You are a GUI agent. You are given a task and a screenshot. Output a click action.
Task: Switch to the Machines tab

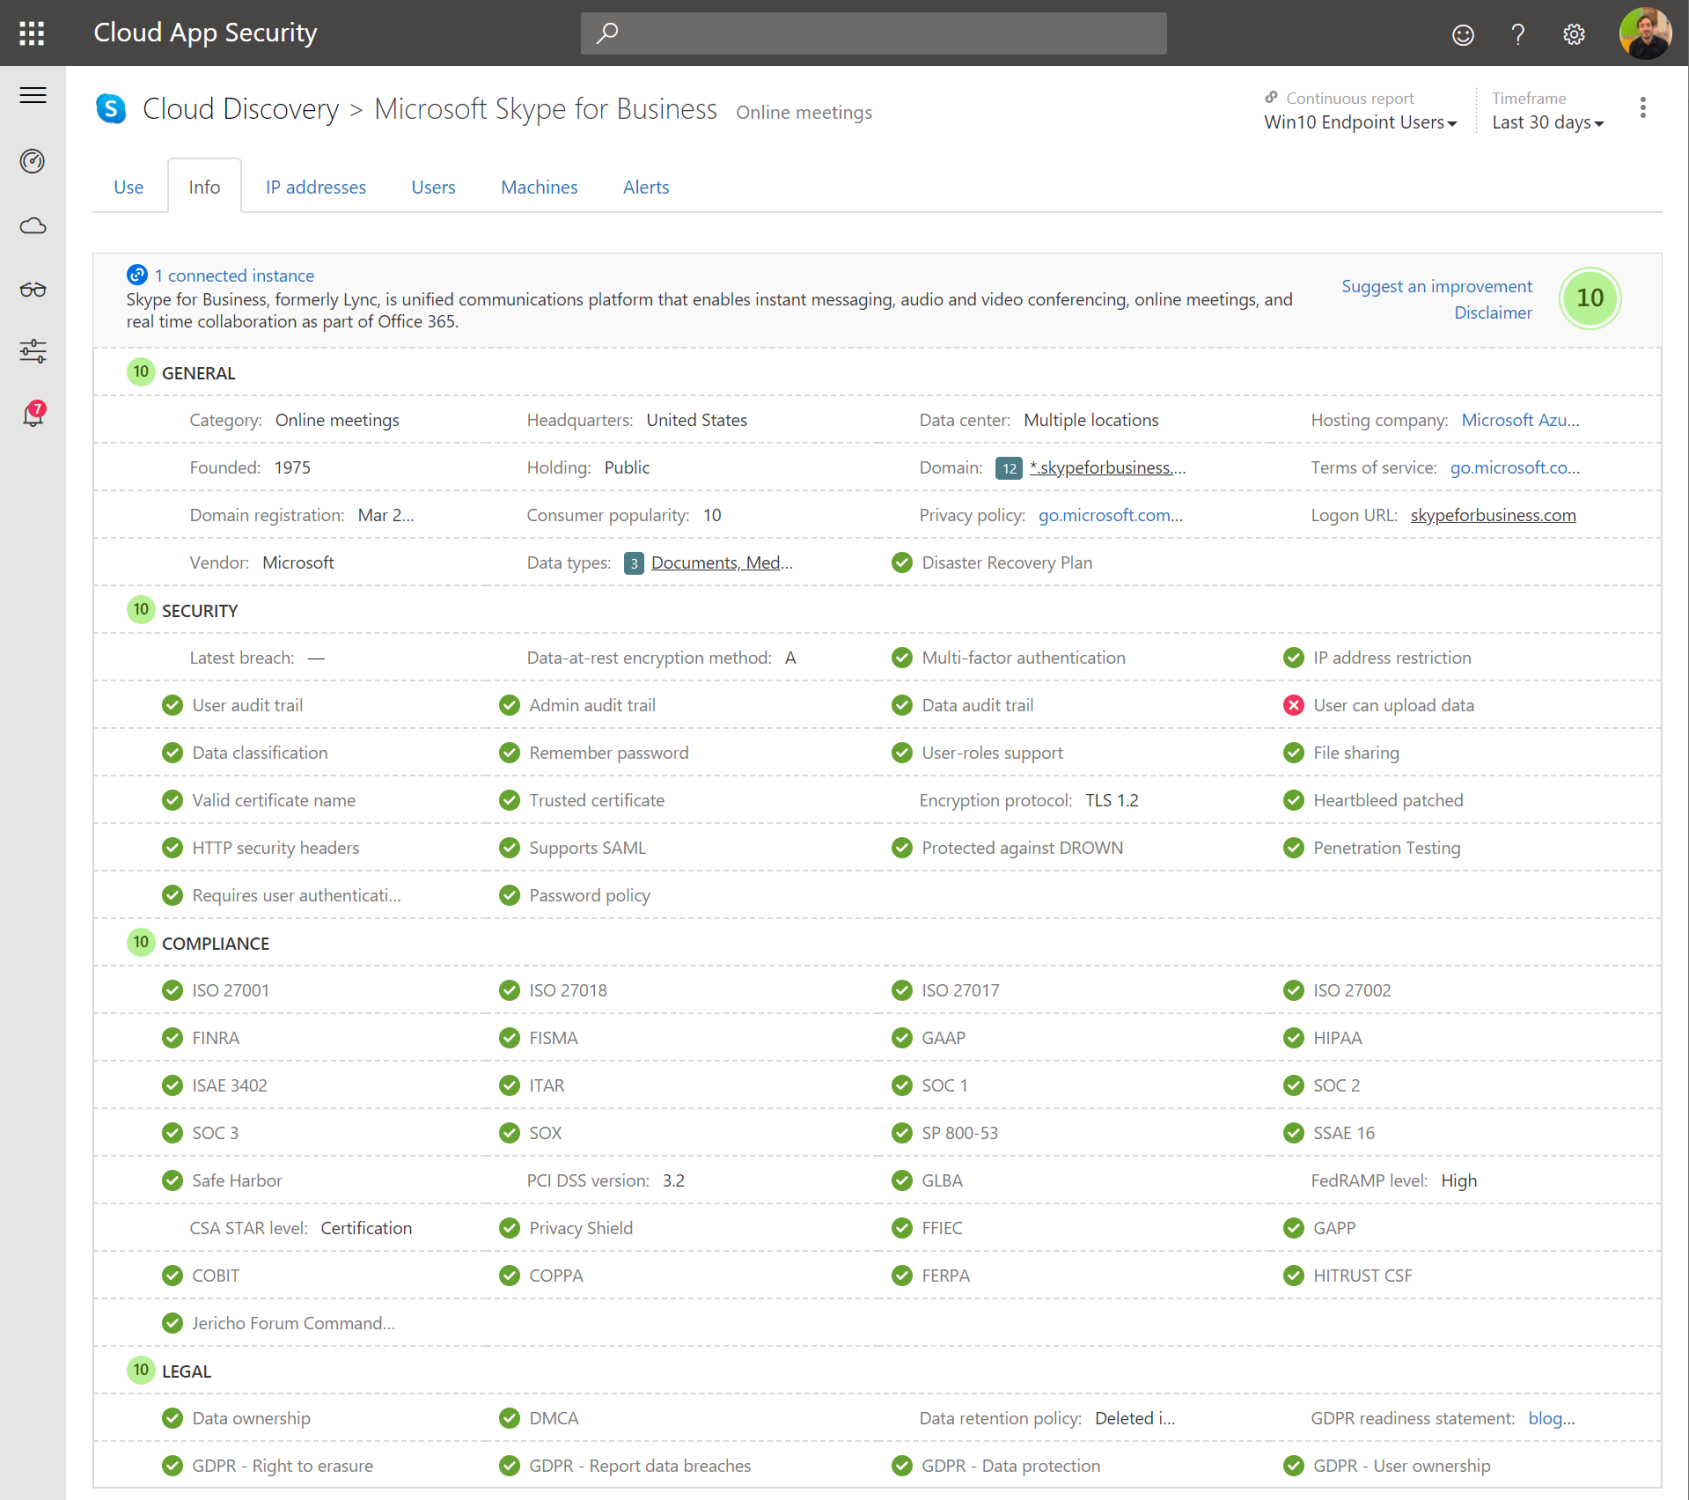539,186
